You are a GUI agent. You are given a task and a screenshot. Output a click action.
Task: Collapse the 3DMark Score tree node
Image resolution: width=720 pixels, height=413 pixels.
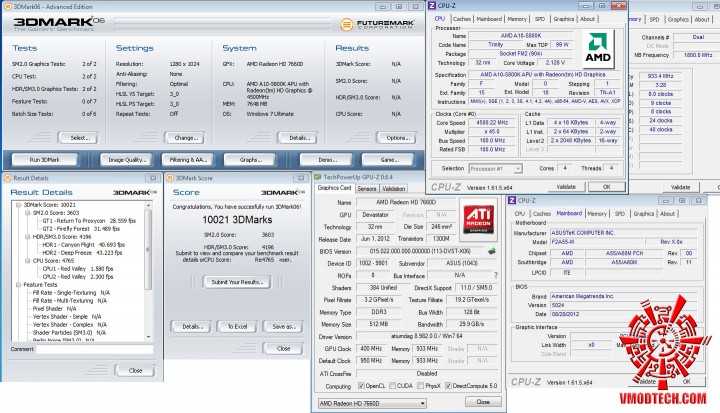point(18,205)
